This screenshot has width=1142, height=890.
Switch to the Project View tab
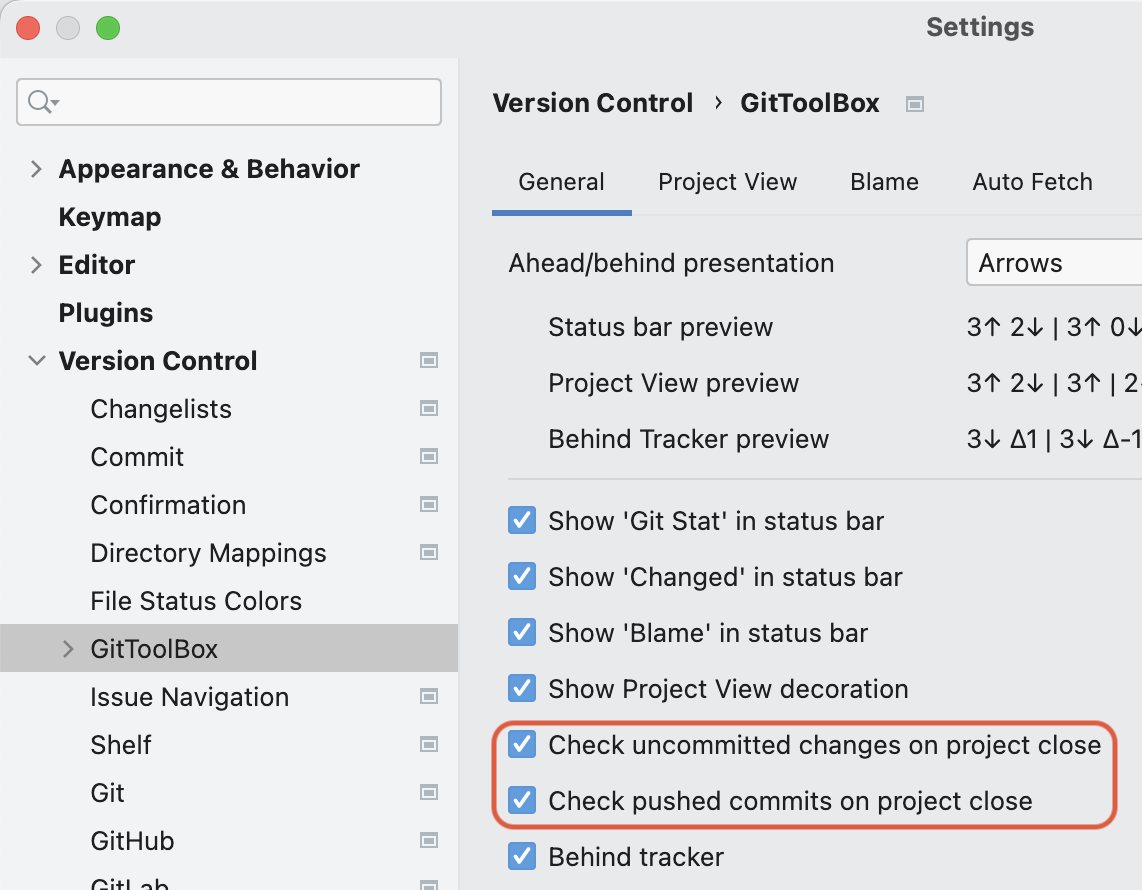coord(727,181)
